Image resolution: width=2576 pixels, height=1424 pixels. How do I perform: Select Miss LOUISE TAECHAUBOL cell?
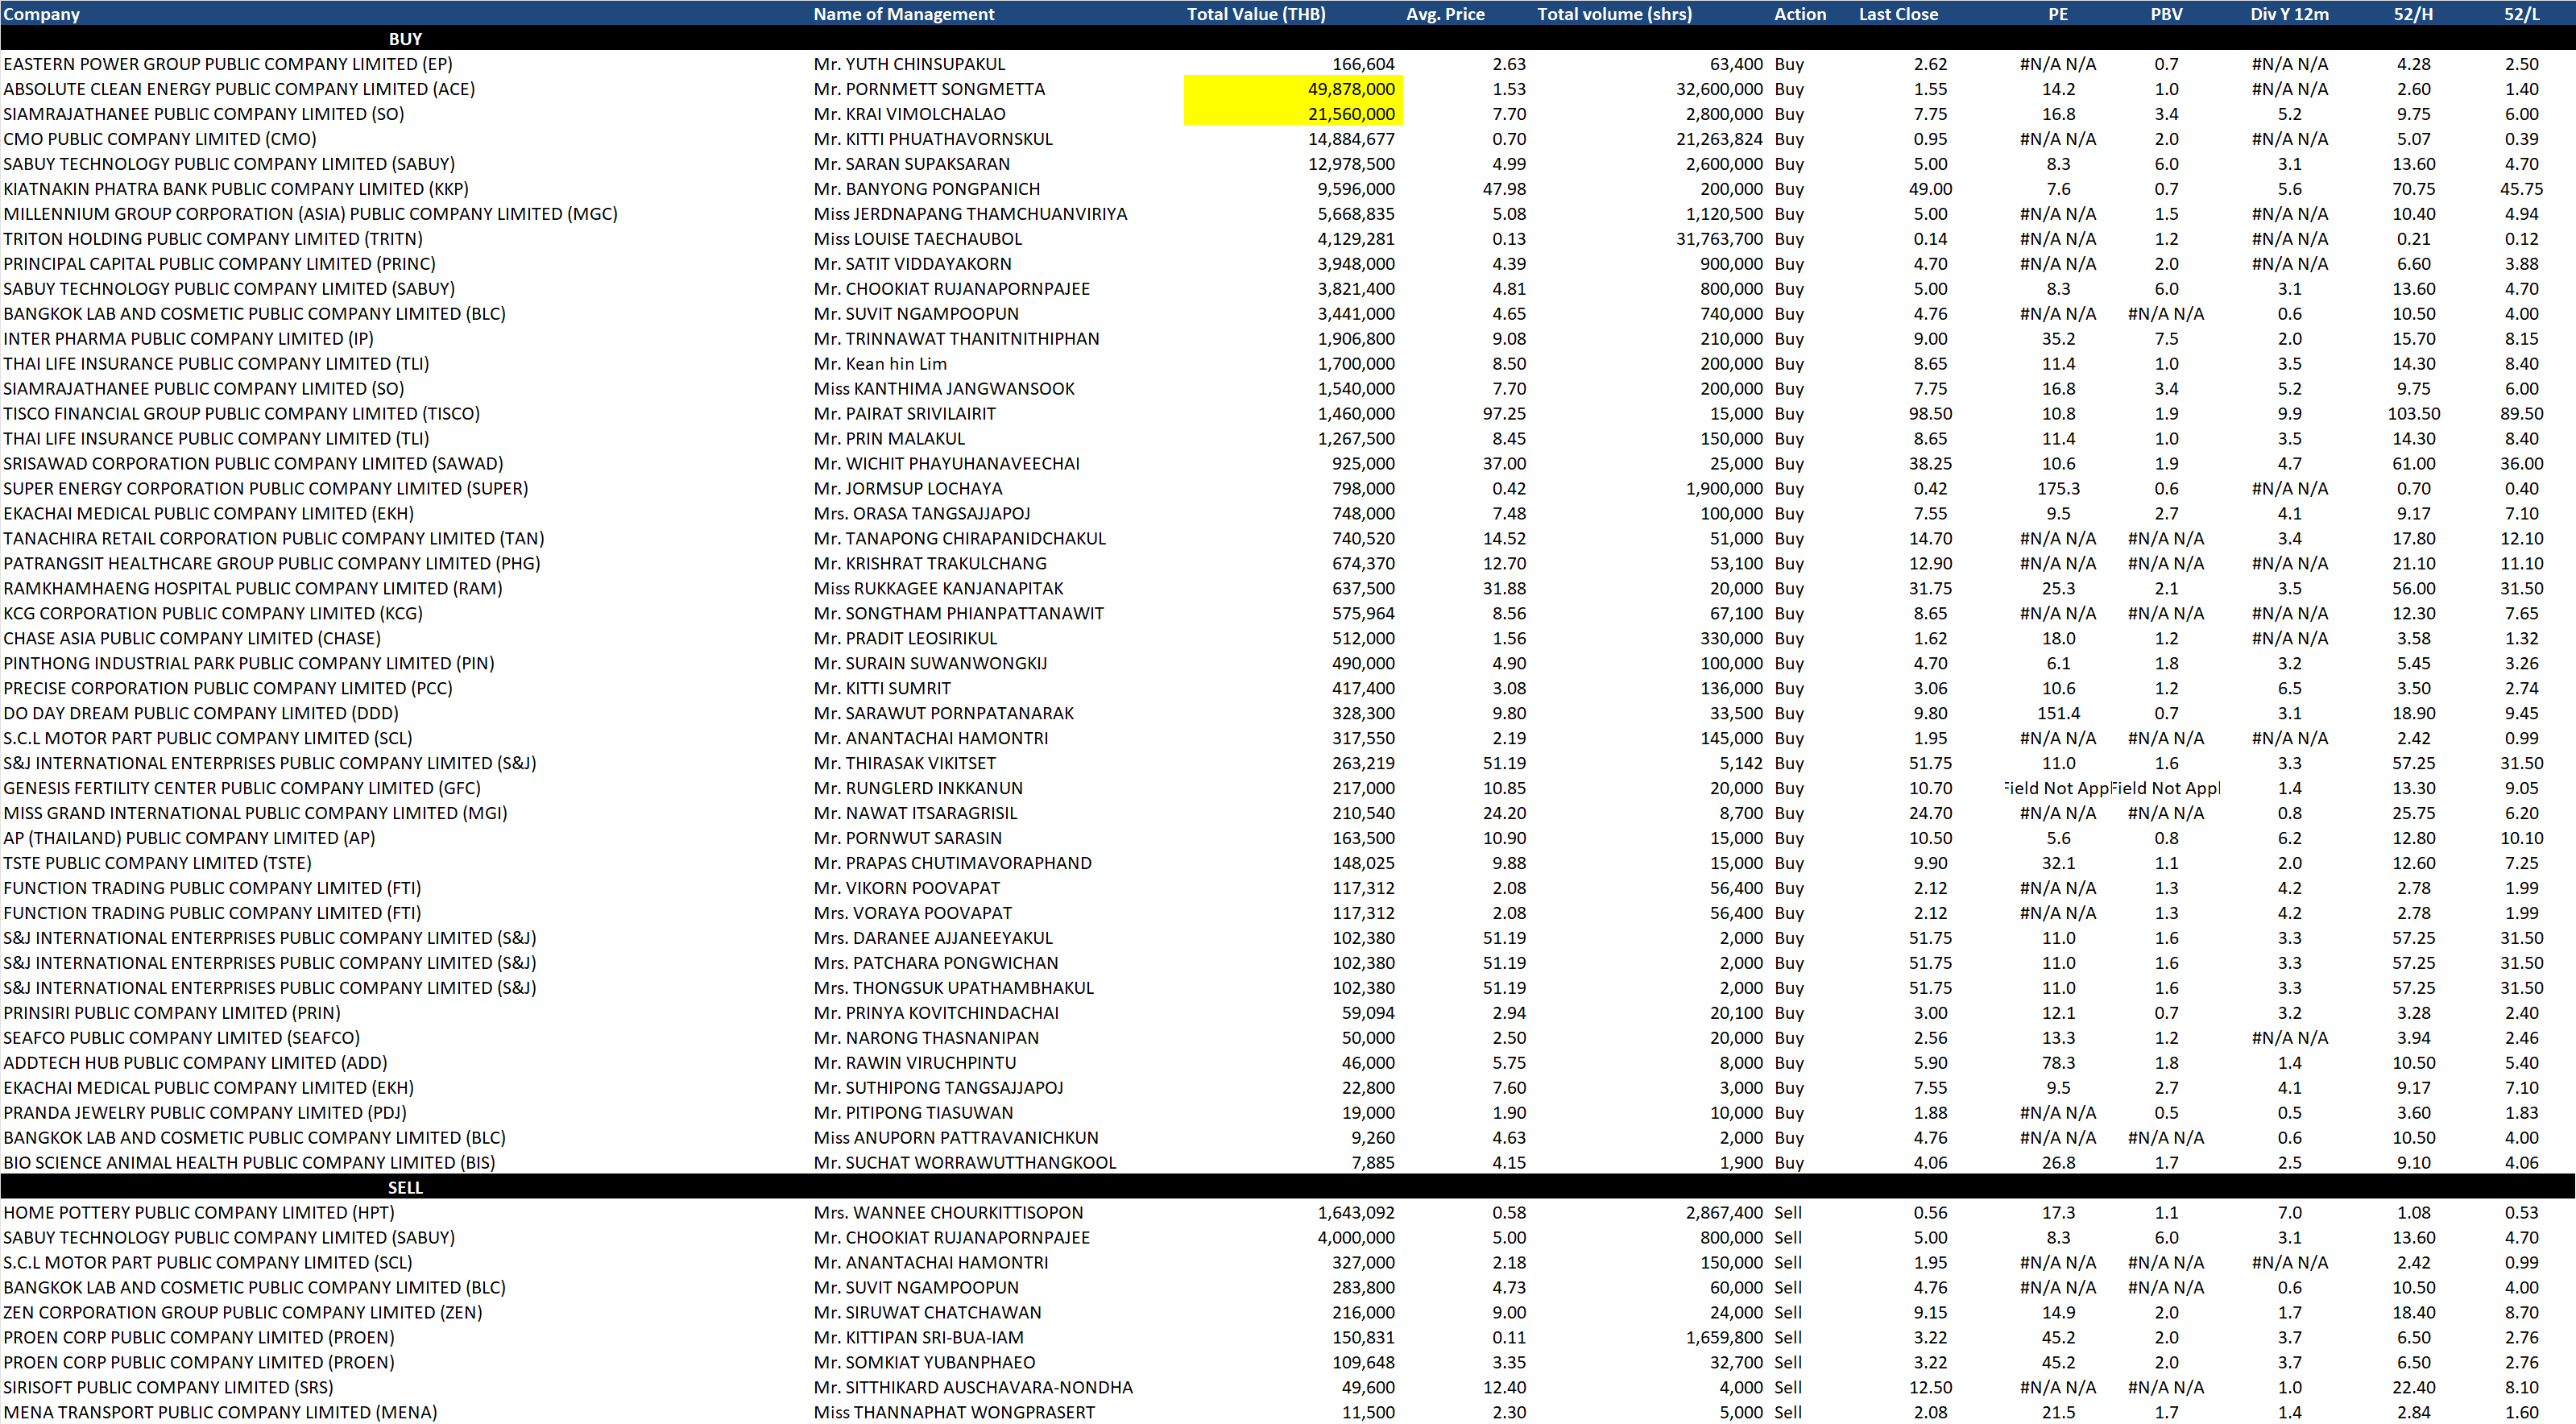(x=917, y=239)
